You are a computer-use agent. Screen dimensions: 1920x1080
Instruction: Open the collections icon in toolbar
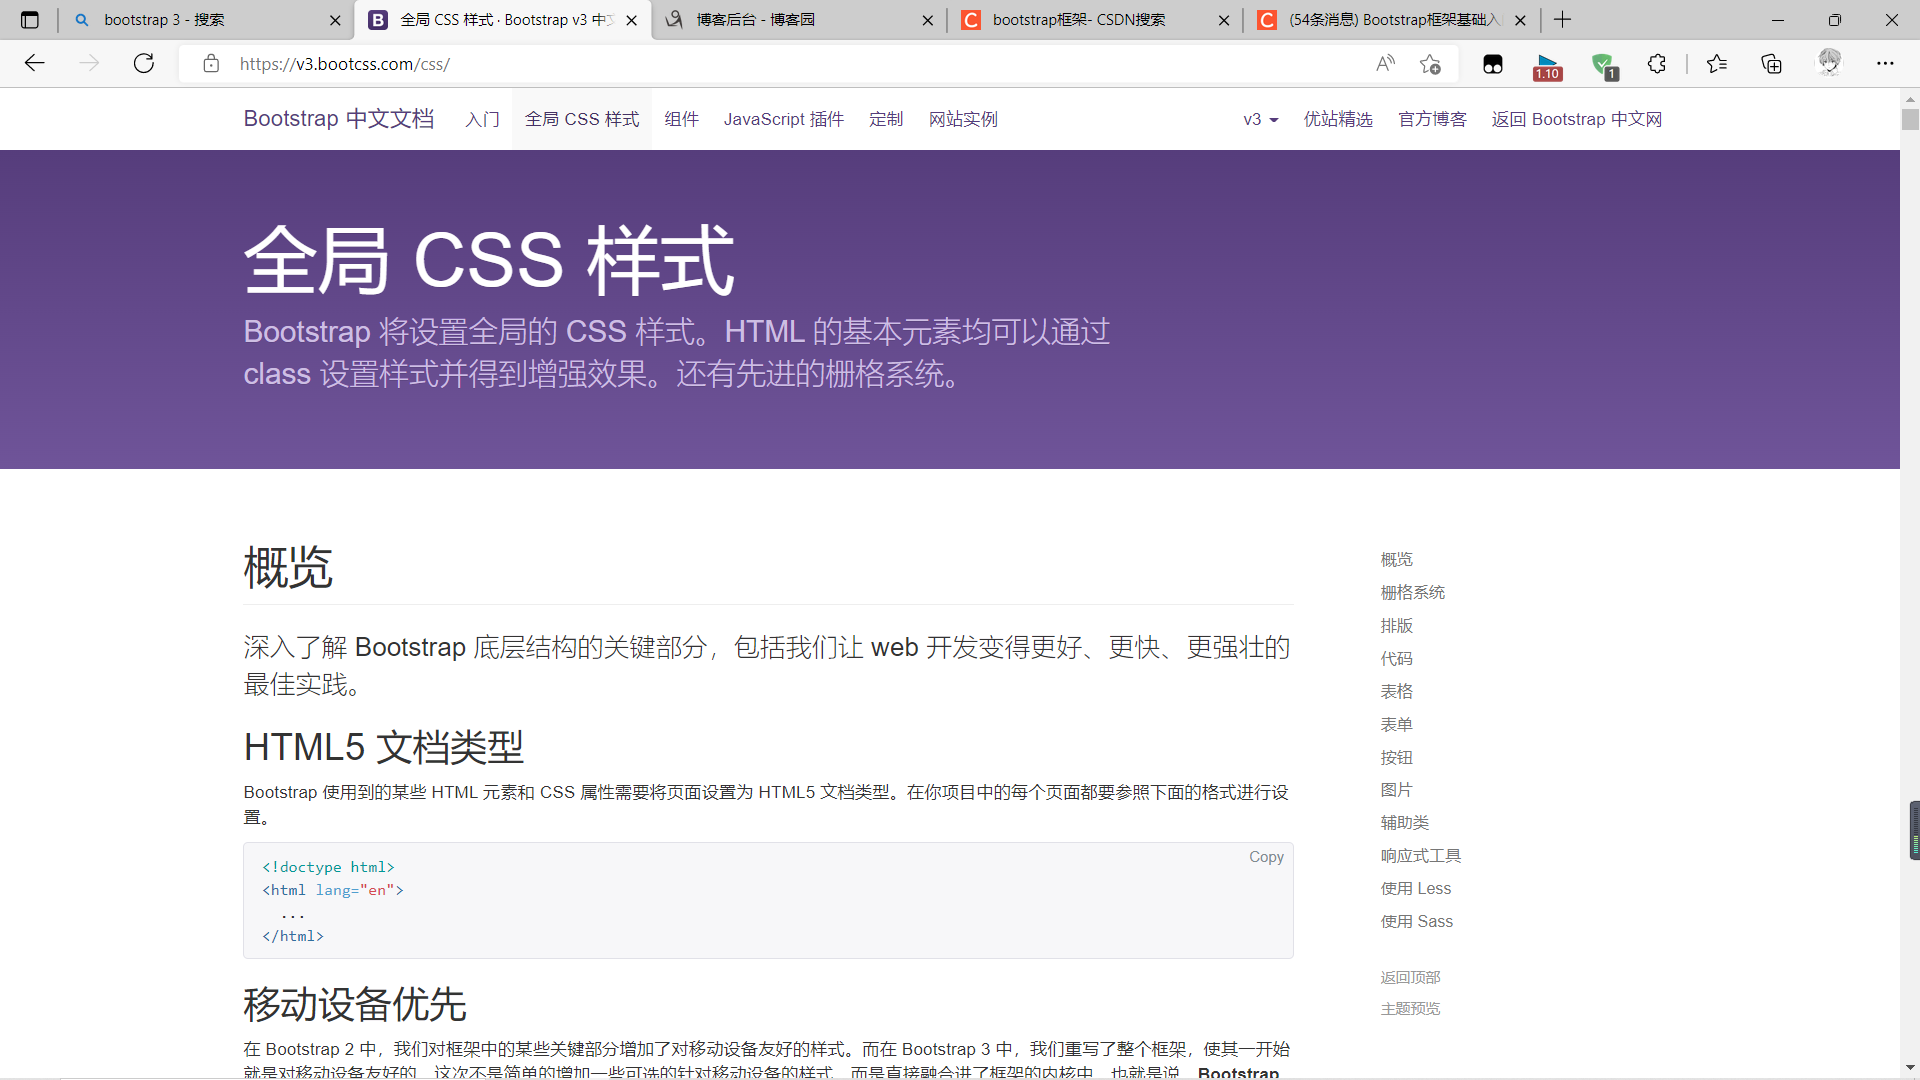[x=1771, y=64]
